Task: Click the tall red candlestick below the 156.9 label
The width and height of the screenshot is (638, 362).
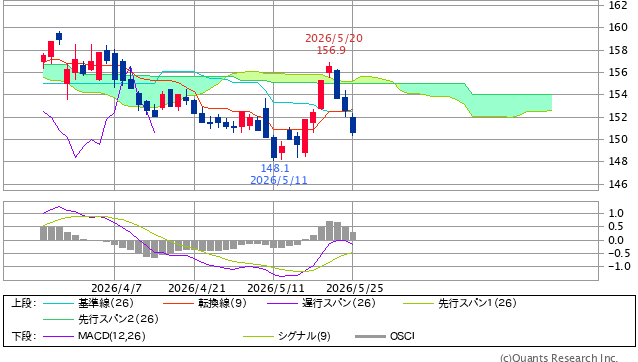Action: pos(321,94)
